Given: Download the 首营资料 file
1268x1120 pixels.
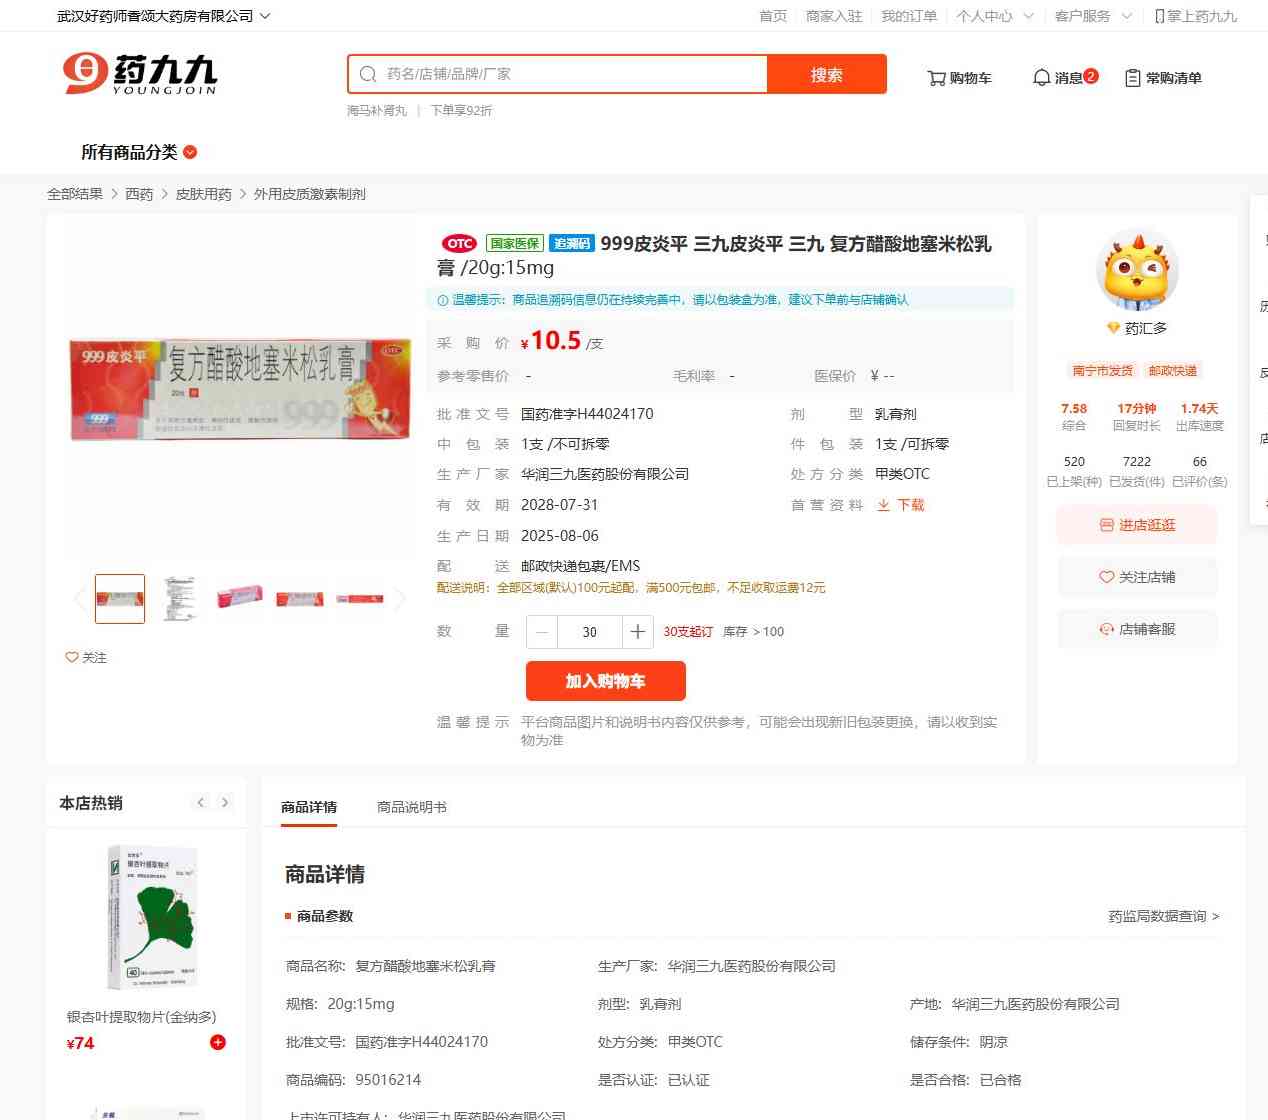Looking at the screenshot, I should coord(901,505).
